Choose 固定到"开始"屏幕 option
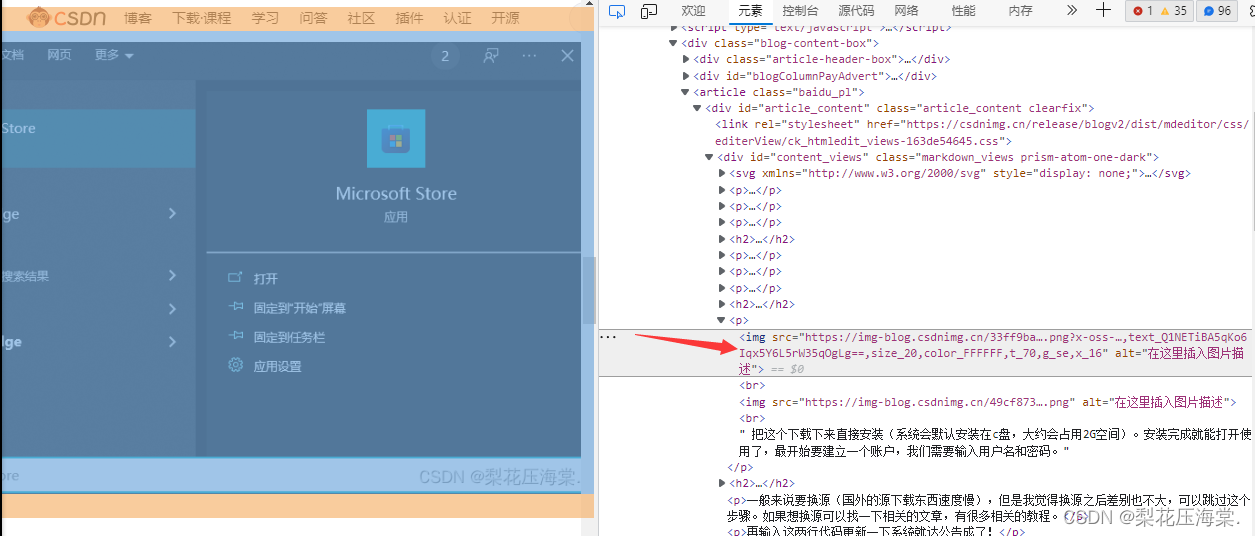 click(x=300, y=308)
